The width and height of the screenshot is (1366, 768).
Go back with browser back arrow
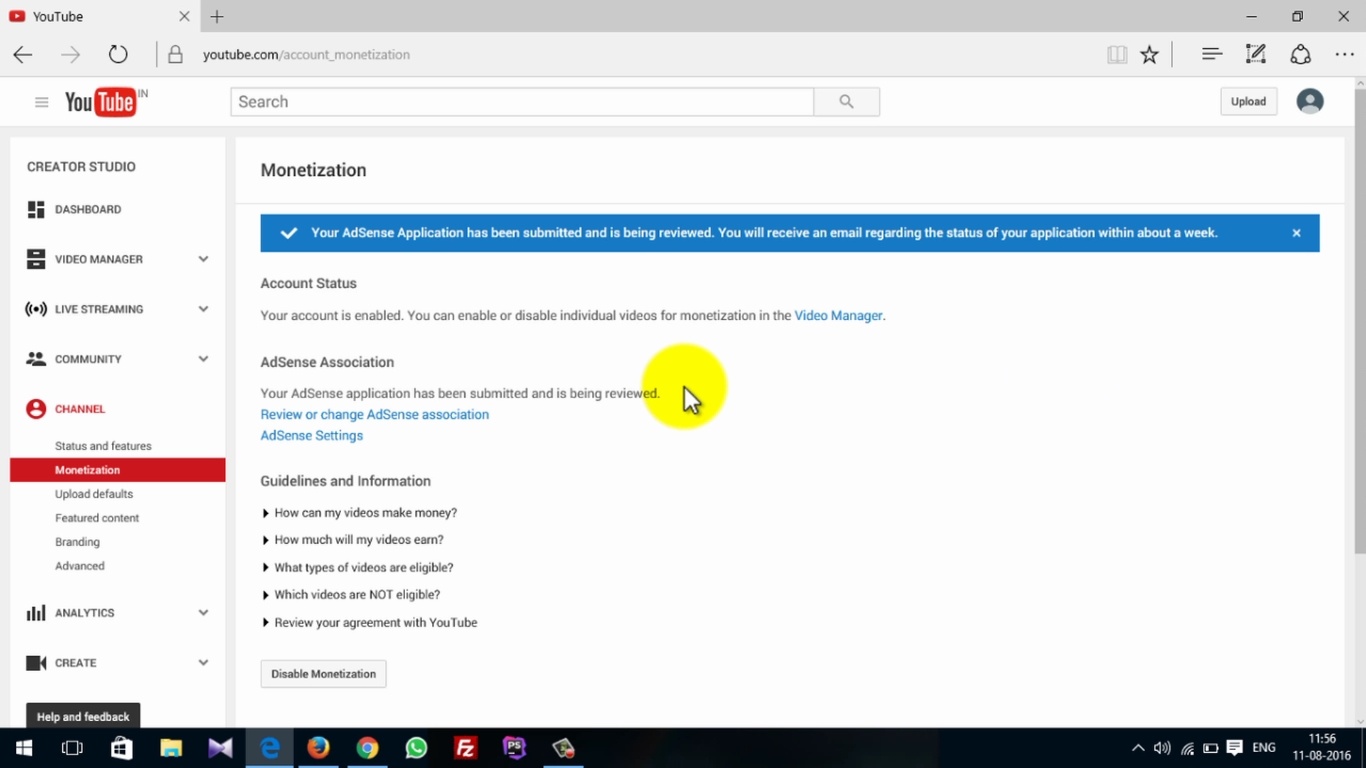[23, 55]
